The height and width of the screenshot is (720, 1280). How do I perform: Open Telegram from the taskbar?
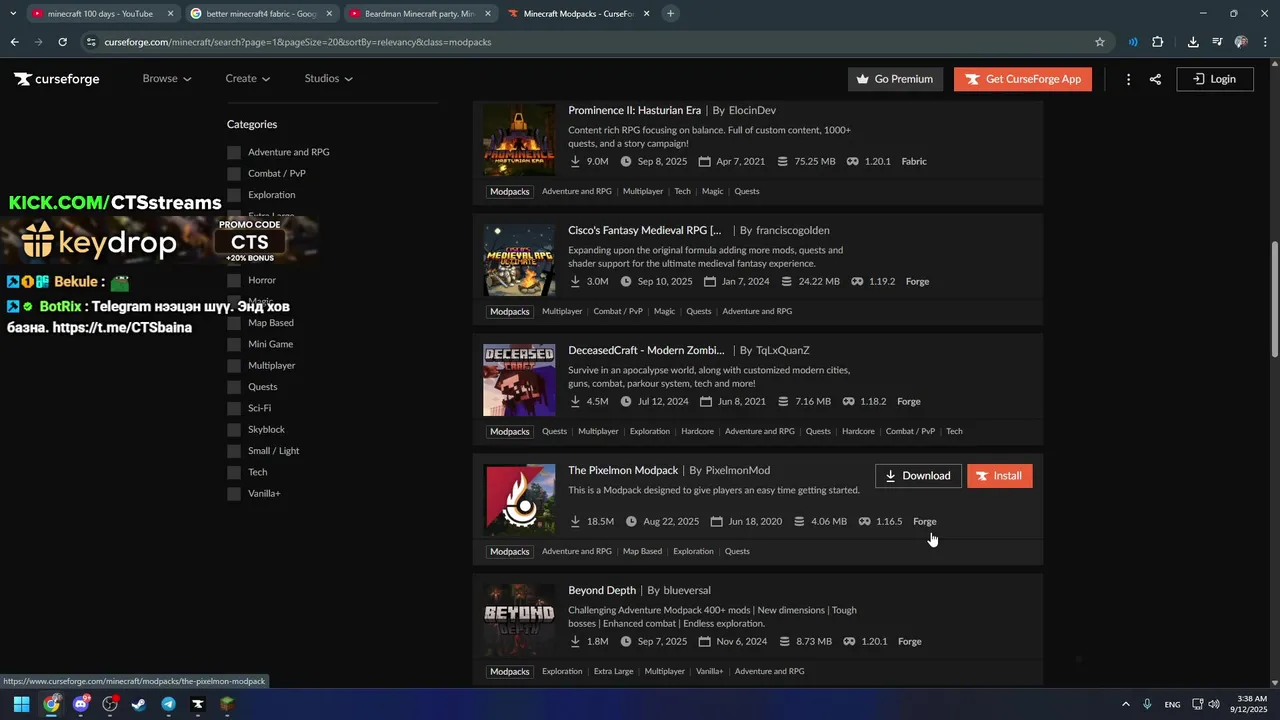[x=168, y=704]
